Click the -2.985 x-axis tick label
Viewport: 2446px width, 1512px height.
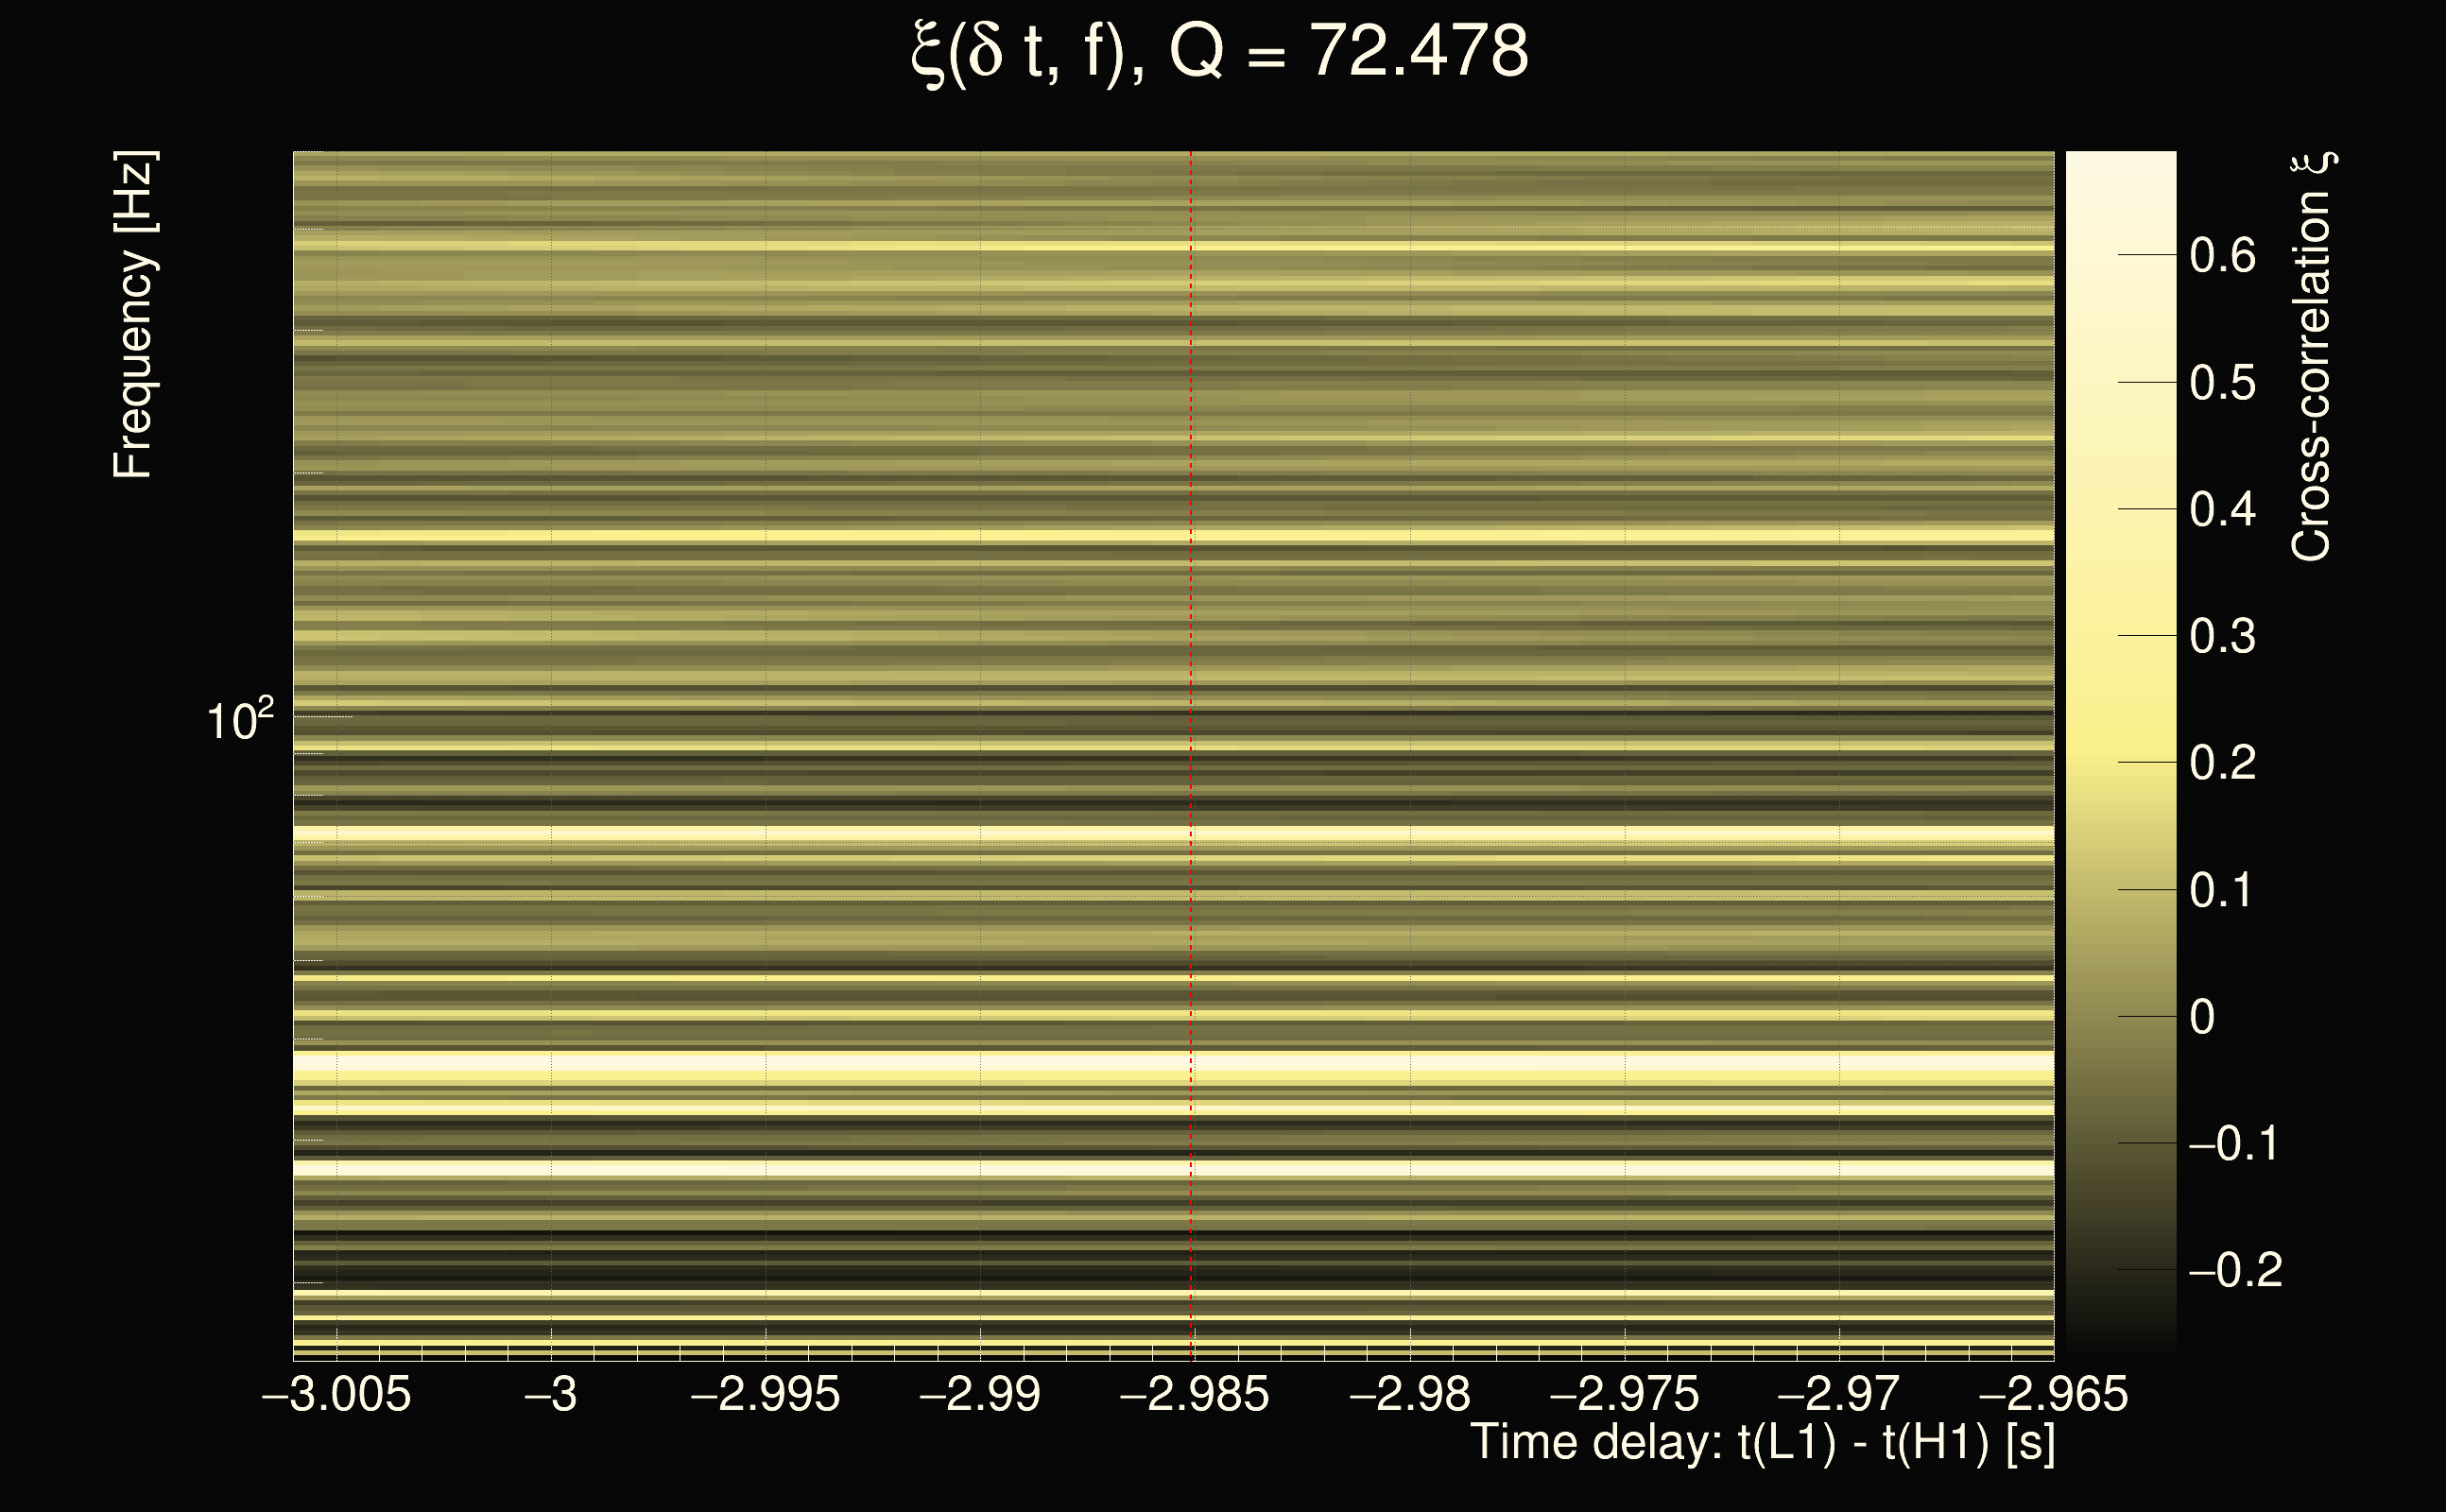click(1194, 1394)
